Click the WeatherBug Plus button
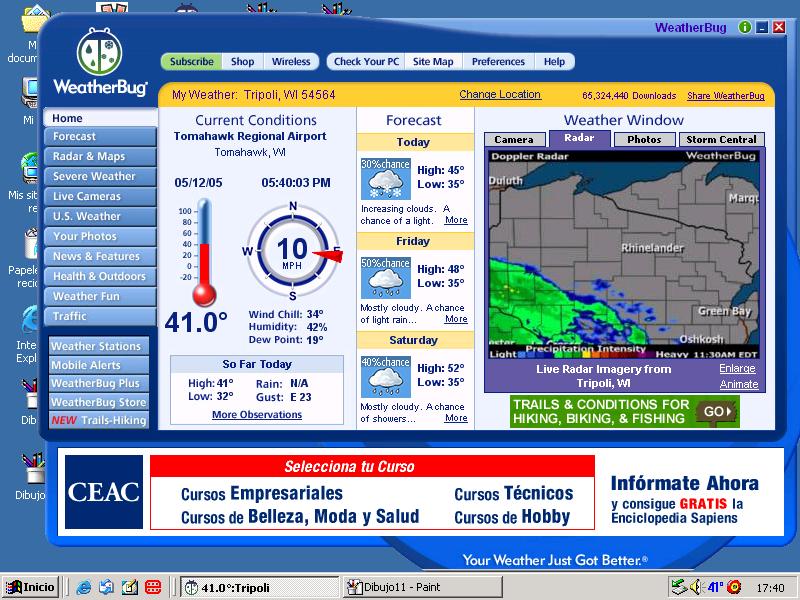The image size is (800, 600). [99, 384]
